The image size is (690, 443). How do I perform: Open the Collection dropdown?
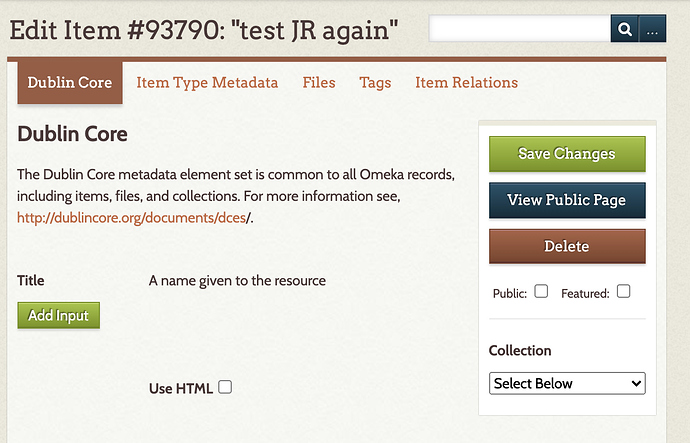(x=567, y=383)
